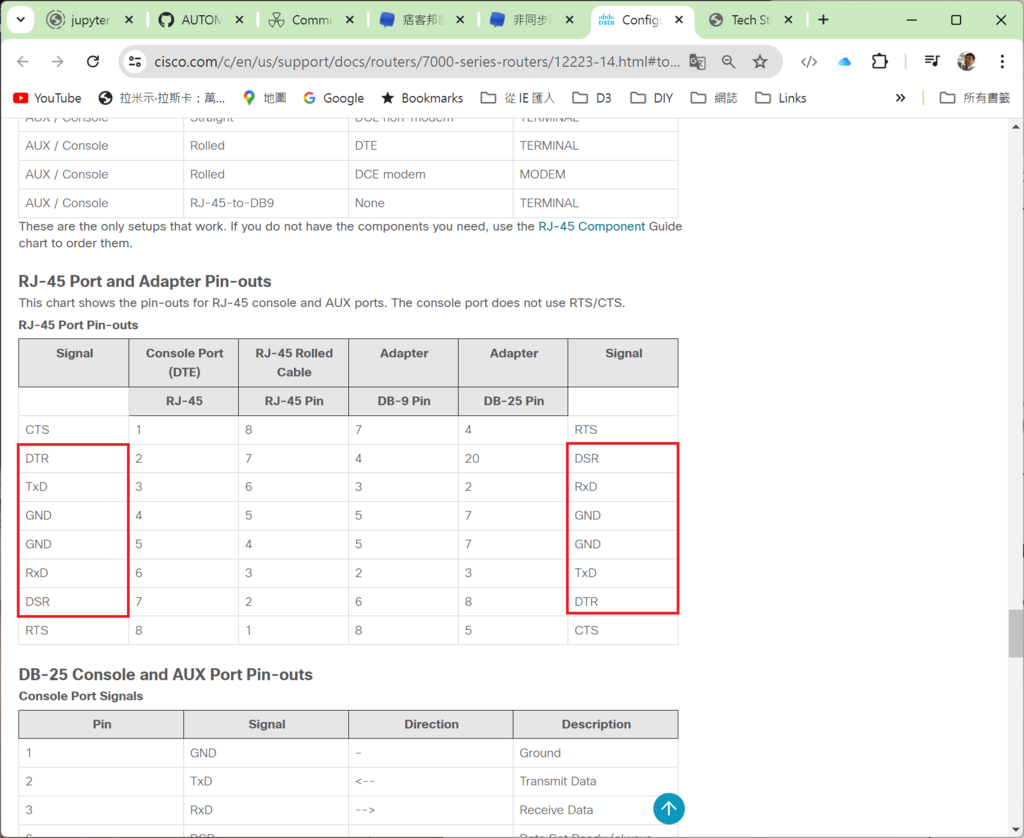The image size is (1024, 838).
Task: View site information icon
Action: pos(135,61)
